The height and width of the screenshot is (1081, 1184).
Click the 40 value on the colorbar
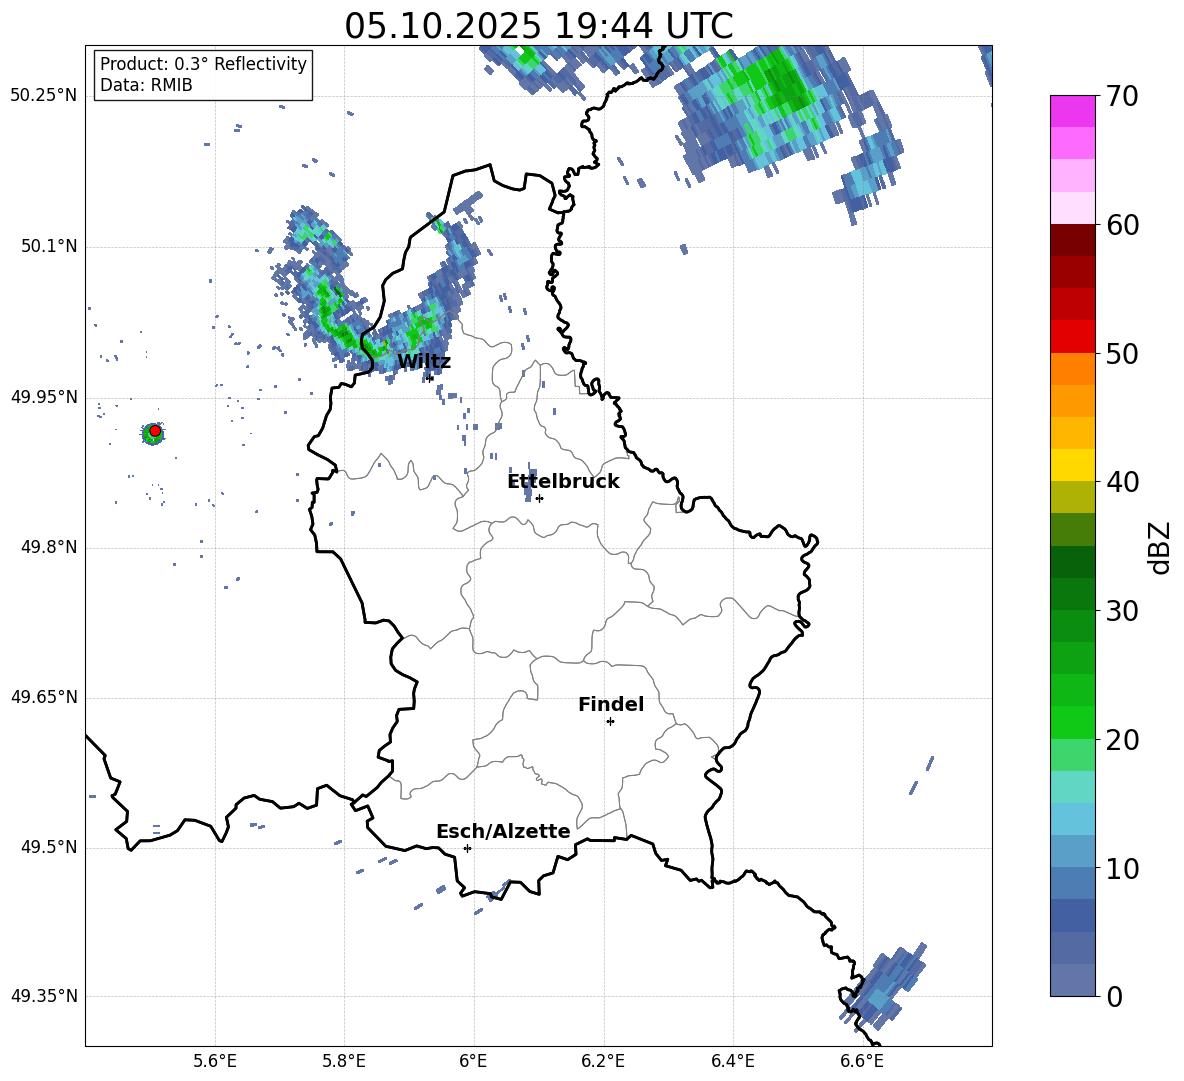[1122, 482]
